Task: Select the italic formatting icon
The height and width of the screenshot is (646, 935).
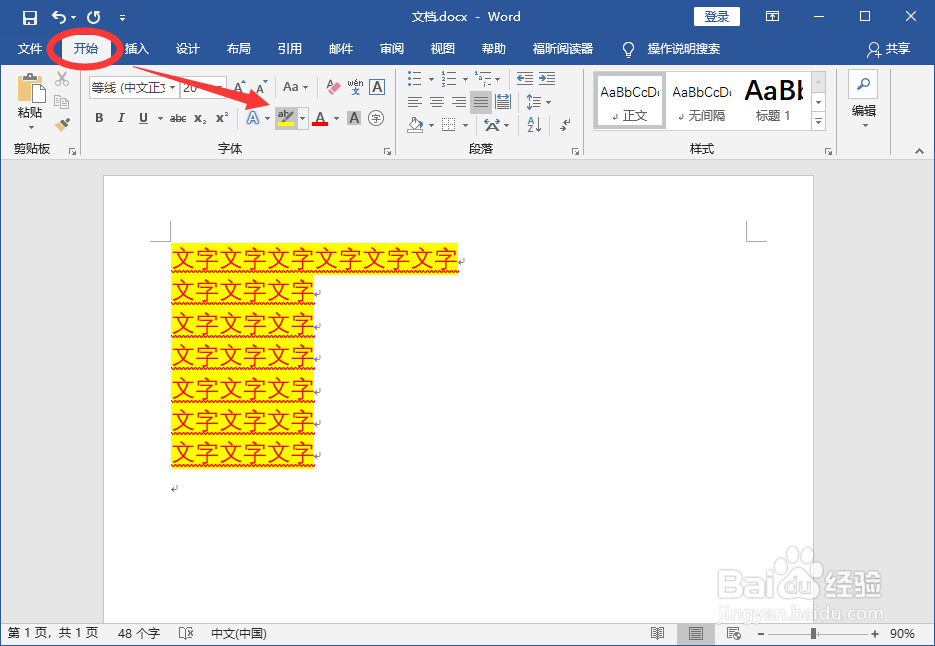Action: 121,118
